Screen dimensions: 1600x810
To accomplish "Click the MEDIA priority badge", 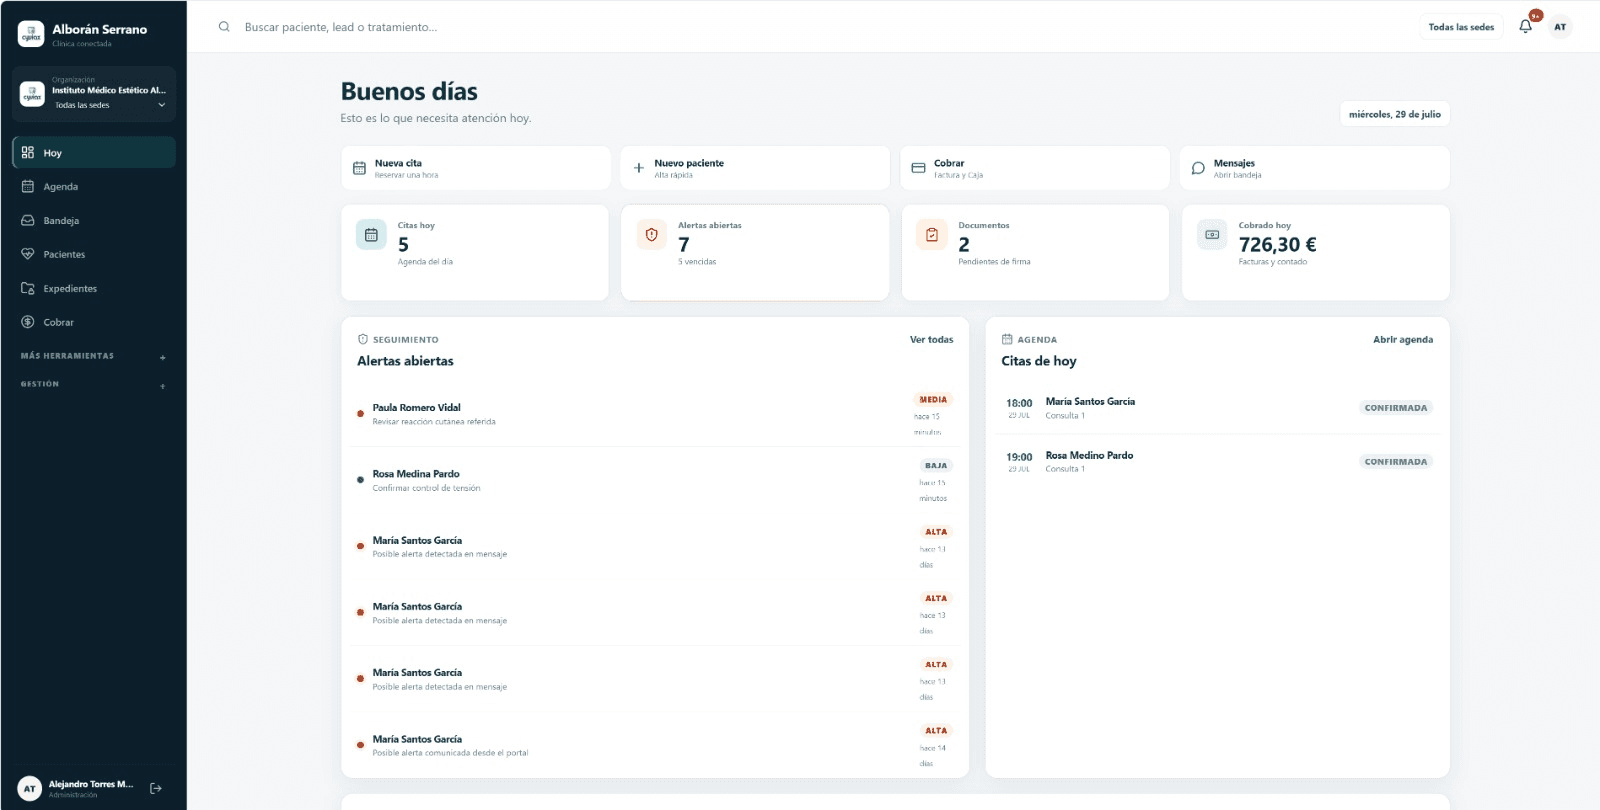I will (933, 400).
